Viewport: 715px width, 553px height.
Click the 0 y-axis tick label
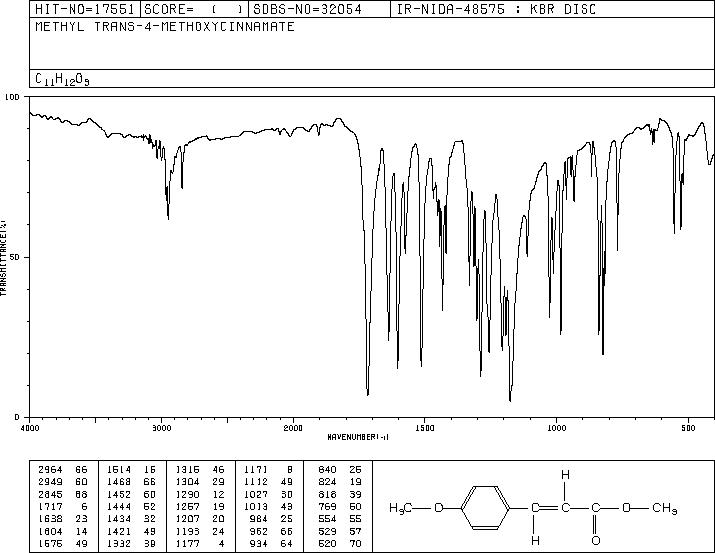[17, 417]
